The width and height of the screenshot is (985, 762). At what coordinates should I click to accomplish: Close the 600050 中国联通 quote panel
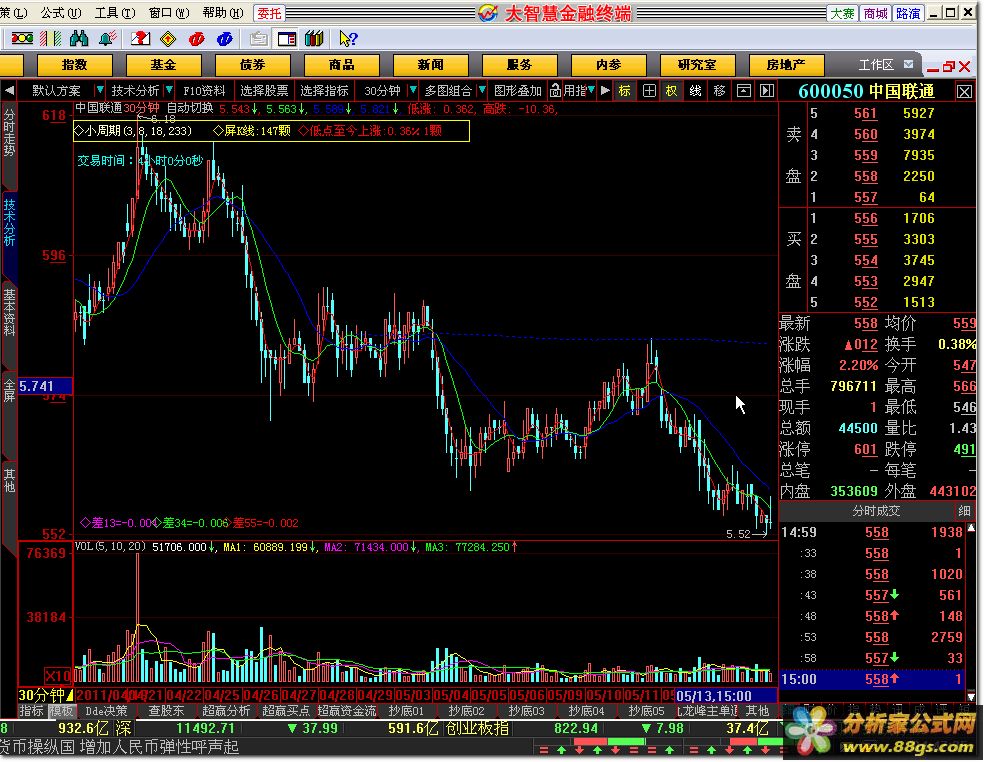pyautogui.click(x=964, y=92)
